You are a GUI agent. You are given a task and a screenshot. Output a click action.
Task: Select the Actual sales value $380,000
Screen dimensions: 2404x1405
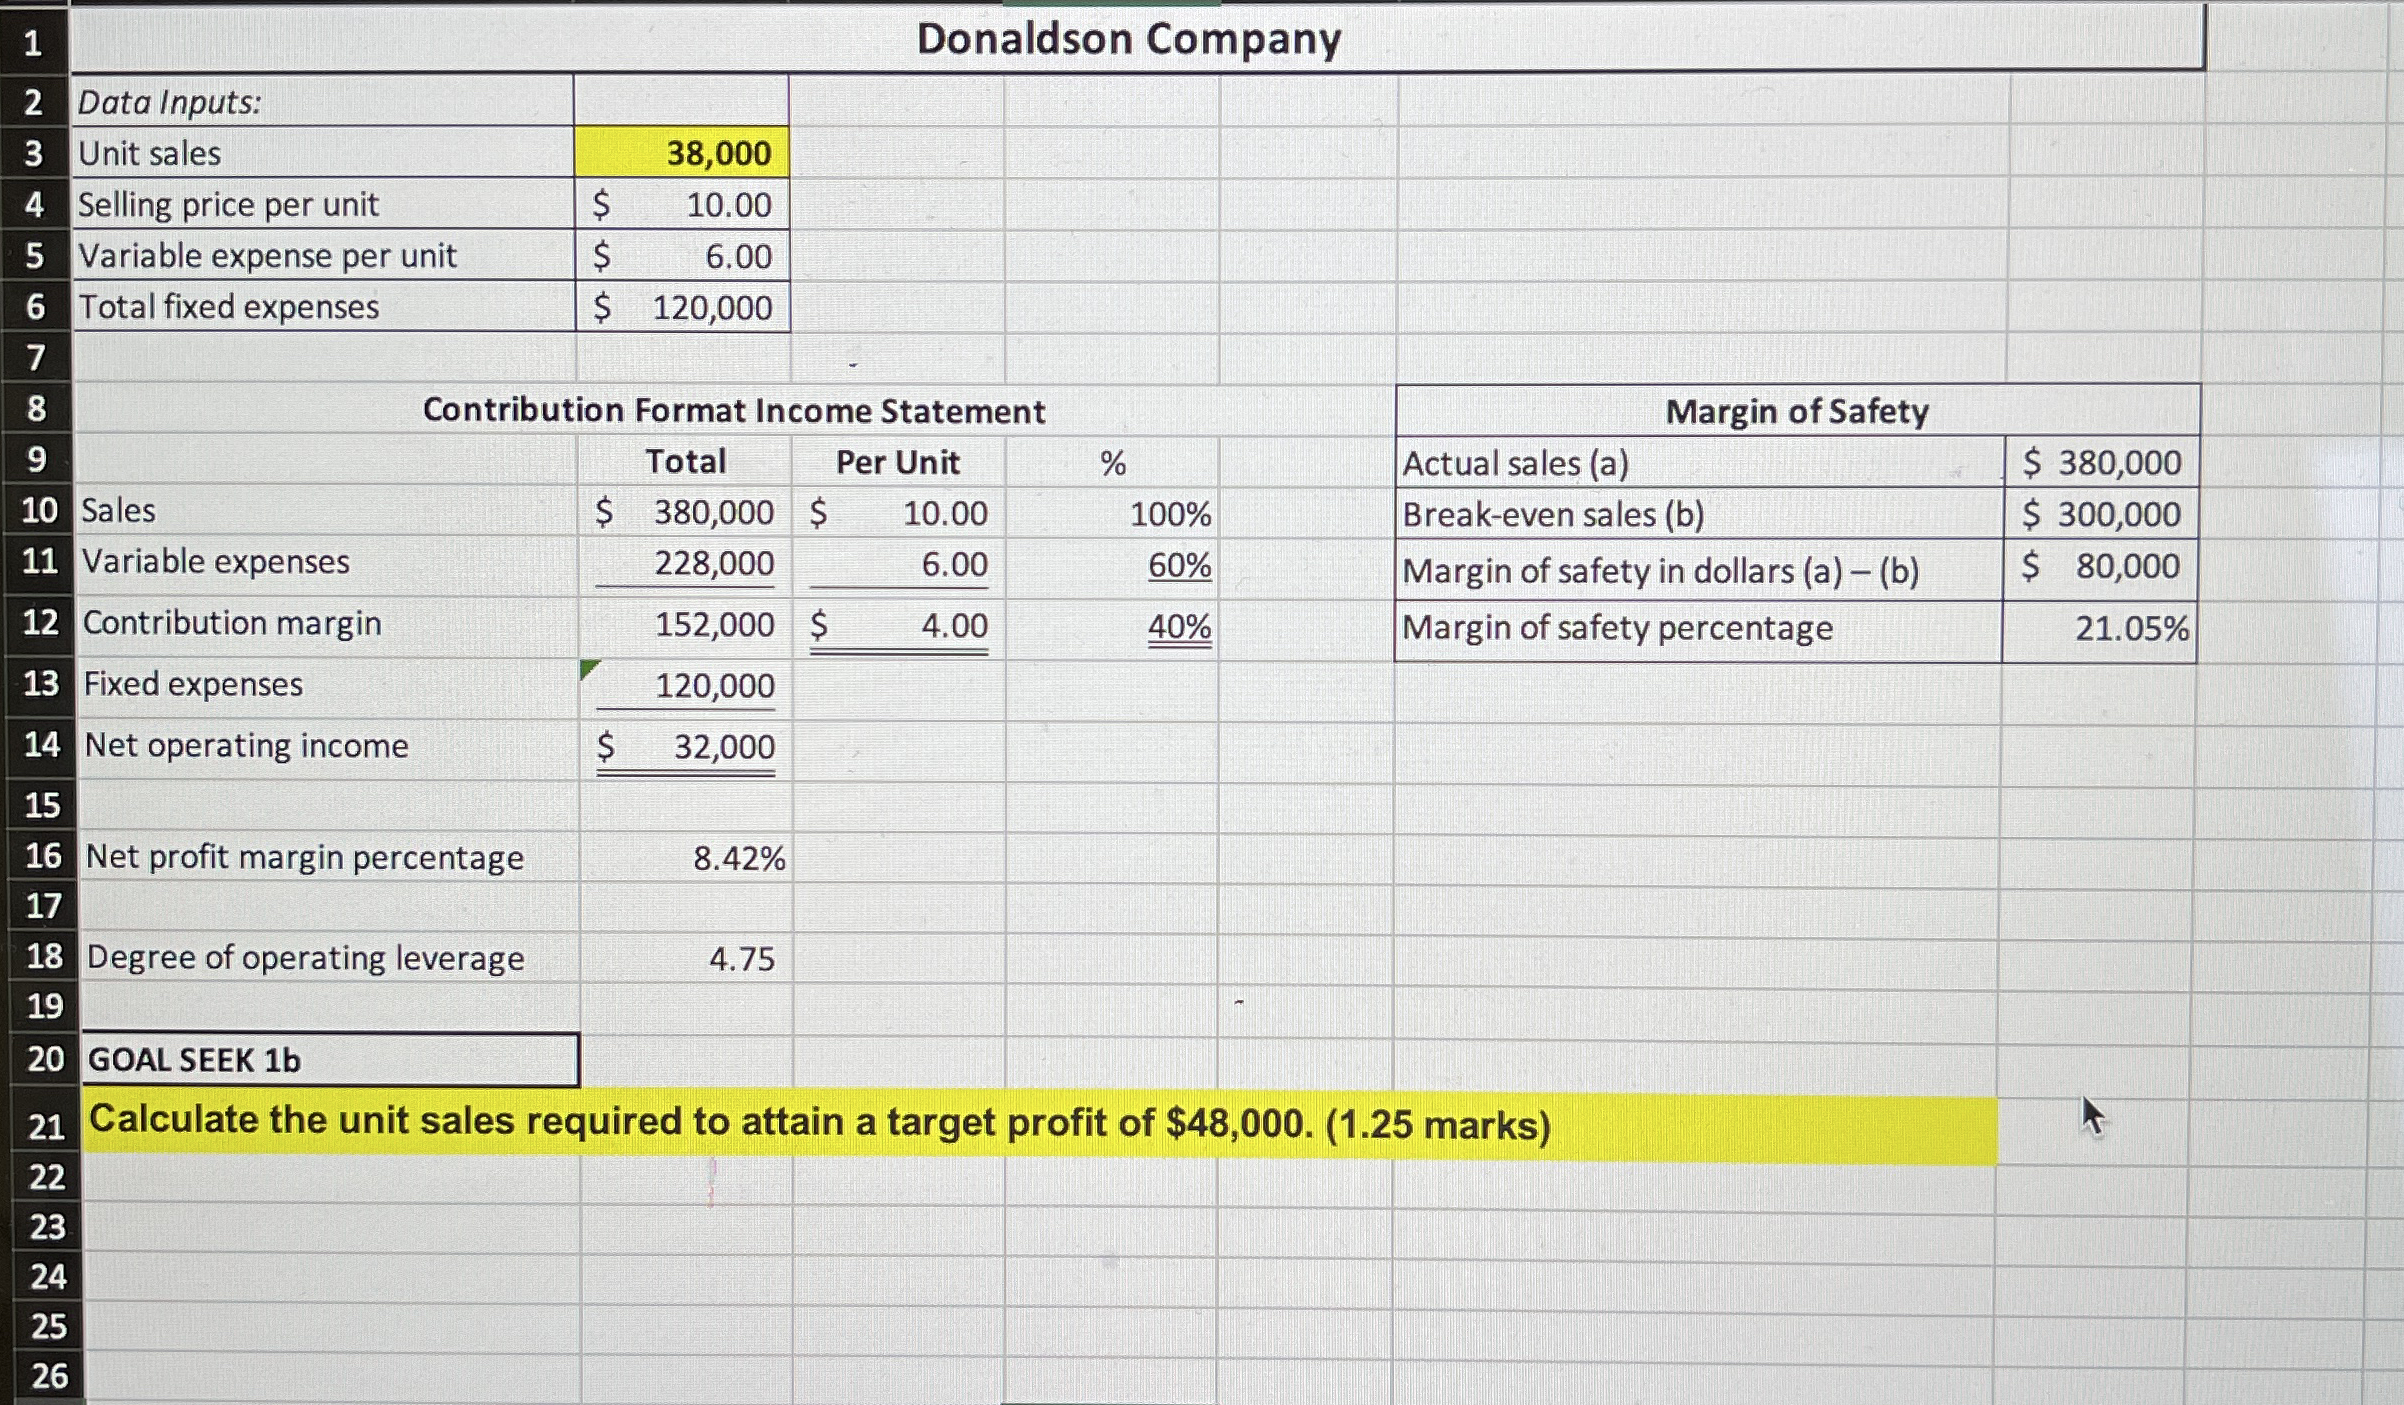coord(2098,462)
